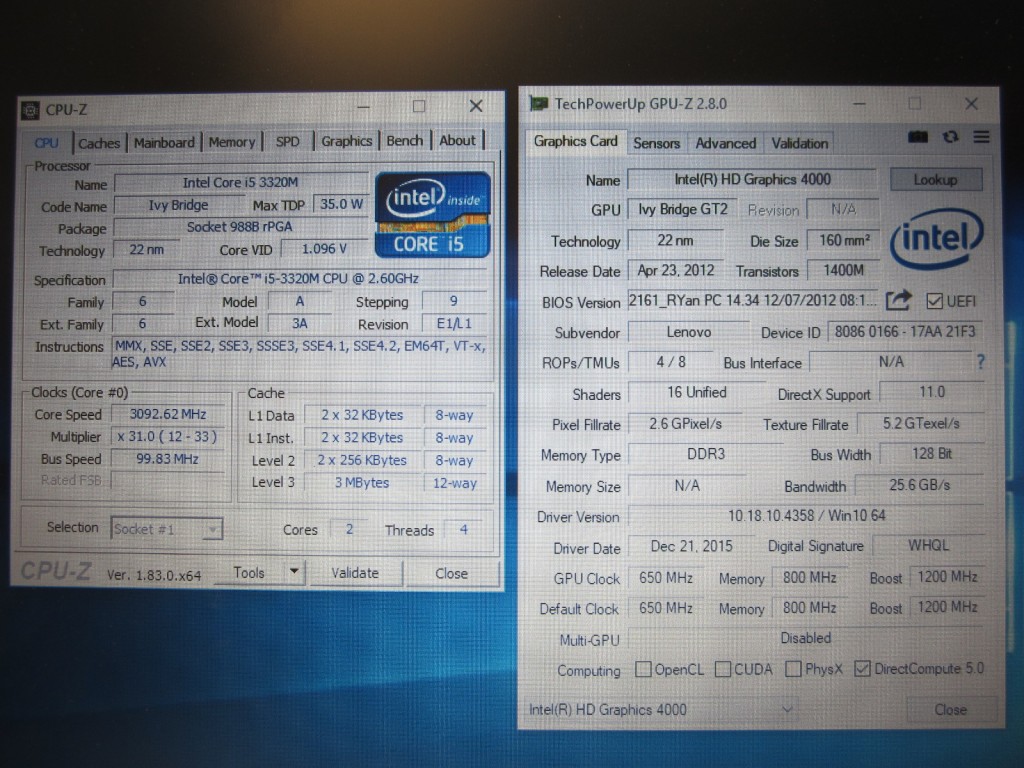Open the About tab
Viewport: 1024px width, 768px height.
click(x=457, y=140)
